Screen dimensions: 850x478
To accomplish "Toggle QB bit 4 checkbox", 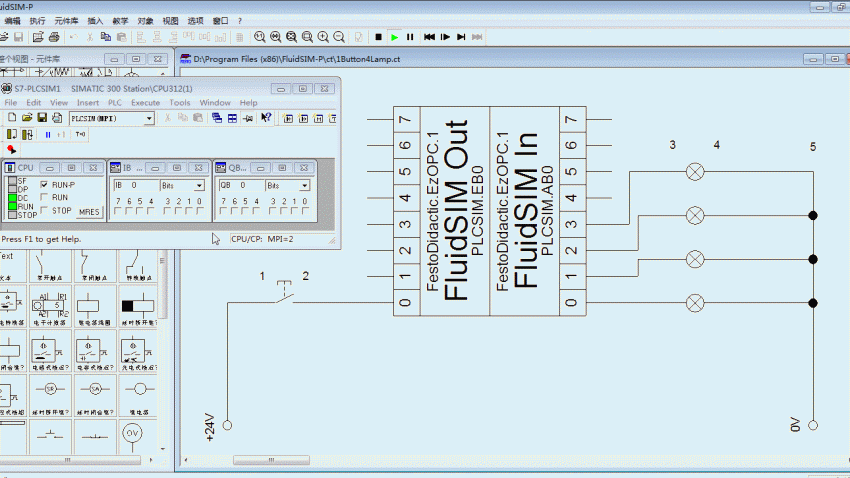I will [257, 211].
